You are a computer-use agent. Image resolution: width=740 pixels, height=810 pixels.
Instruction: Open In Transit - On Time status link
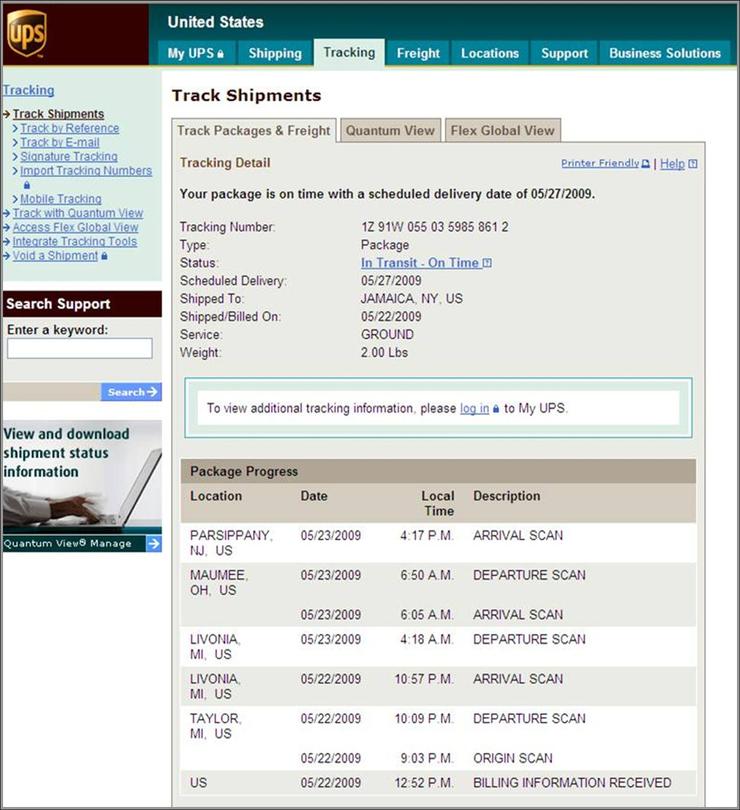pos(420,263)
